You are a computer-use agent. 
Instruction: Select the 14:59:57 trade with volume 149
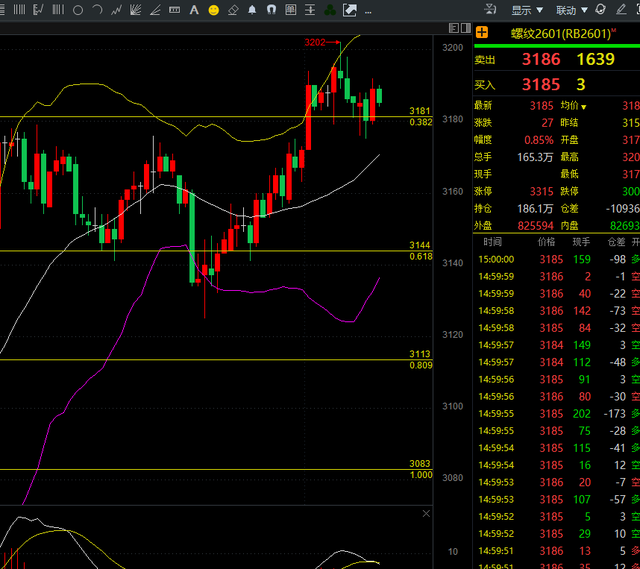click(x=557, y=345)
